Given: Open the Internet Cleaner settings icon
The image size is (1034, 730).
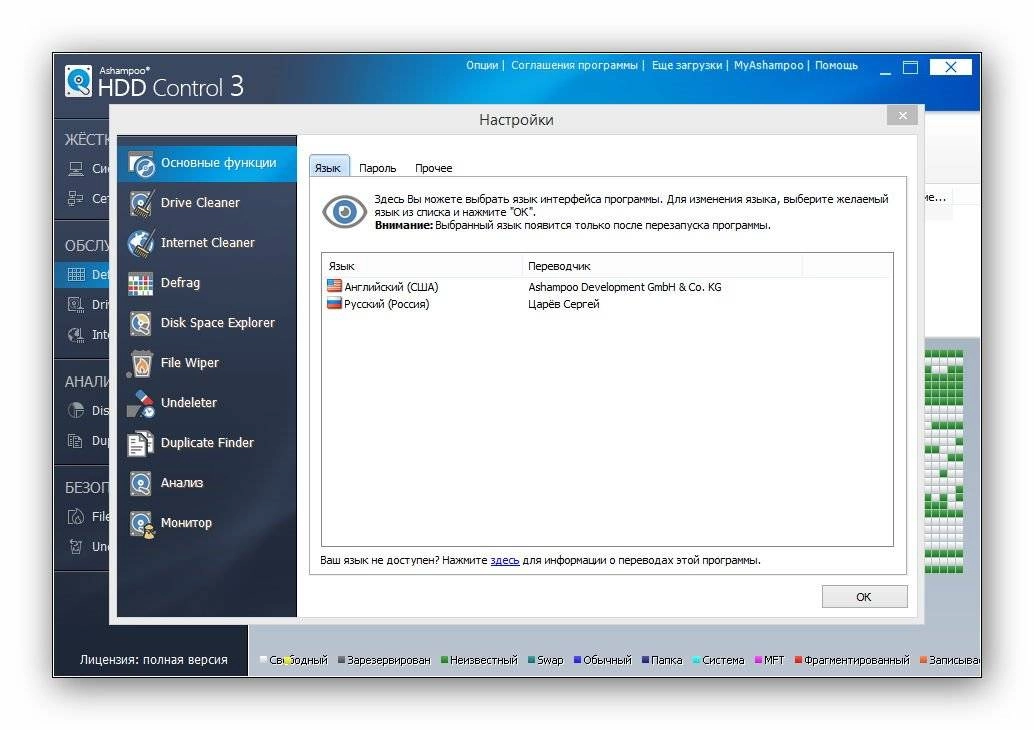Looking at the screenshot, I should [x=141, y=243].
